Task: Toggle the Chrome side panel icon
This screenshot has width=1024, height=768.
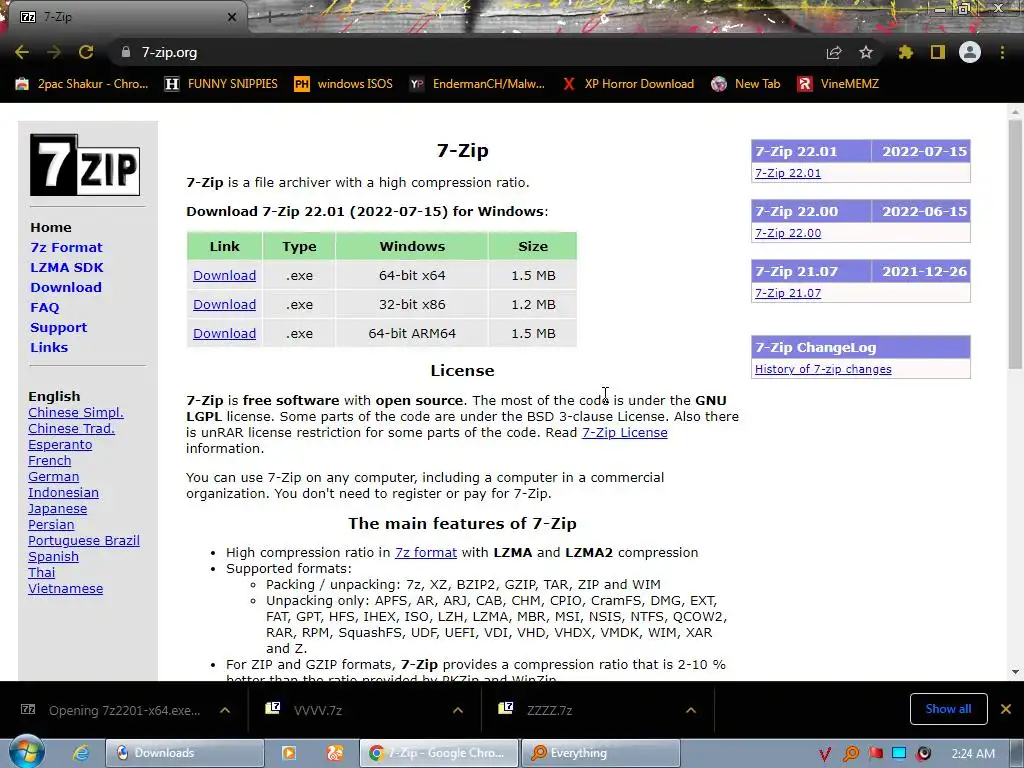Action: point(938,52)
